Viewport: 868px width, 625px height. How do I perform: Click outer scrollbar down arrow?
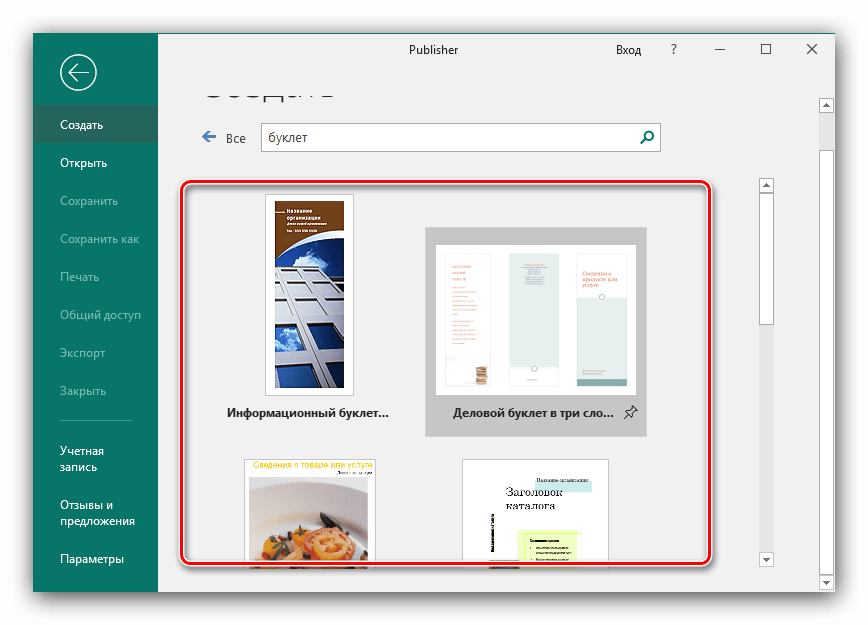coord(826,582)
